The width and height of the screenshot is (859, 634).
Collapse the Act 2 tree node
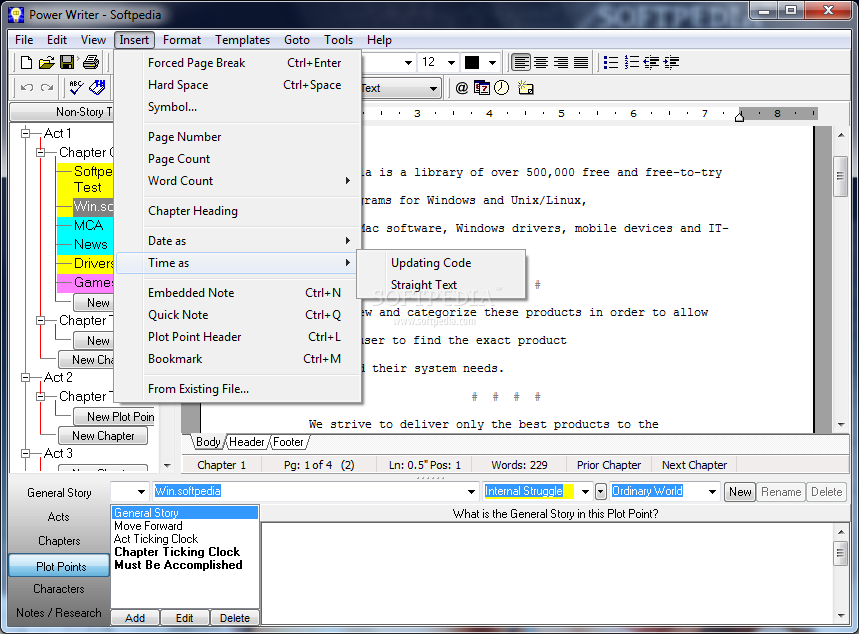pyautogui.click(x=25, y=377)
